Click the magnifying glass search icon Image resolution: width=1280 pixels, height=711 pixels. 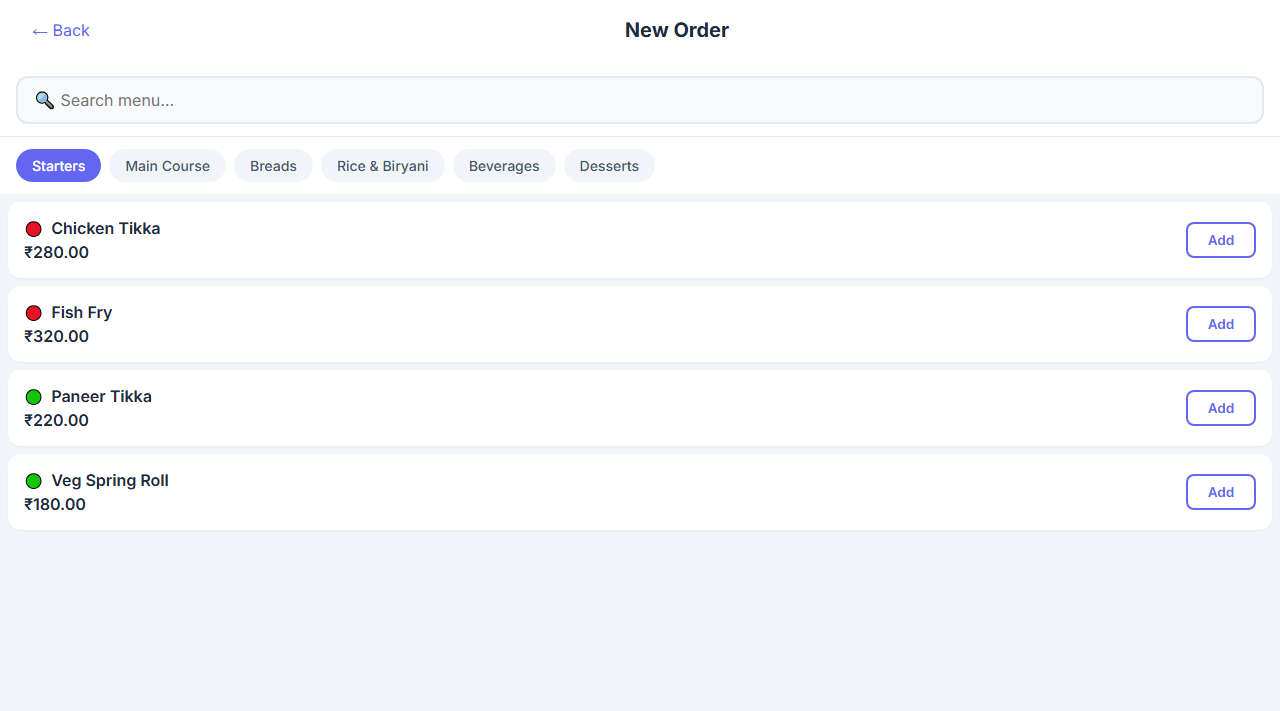tap(44, 100)
